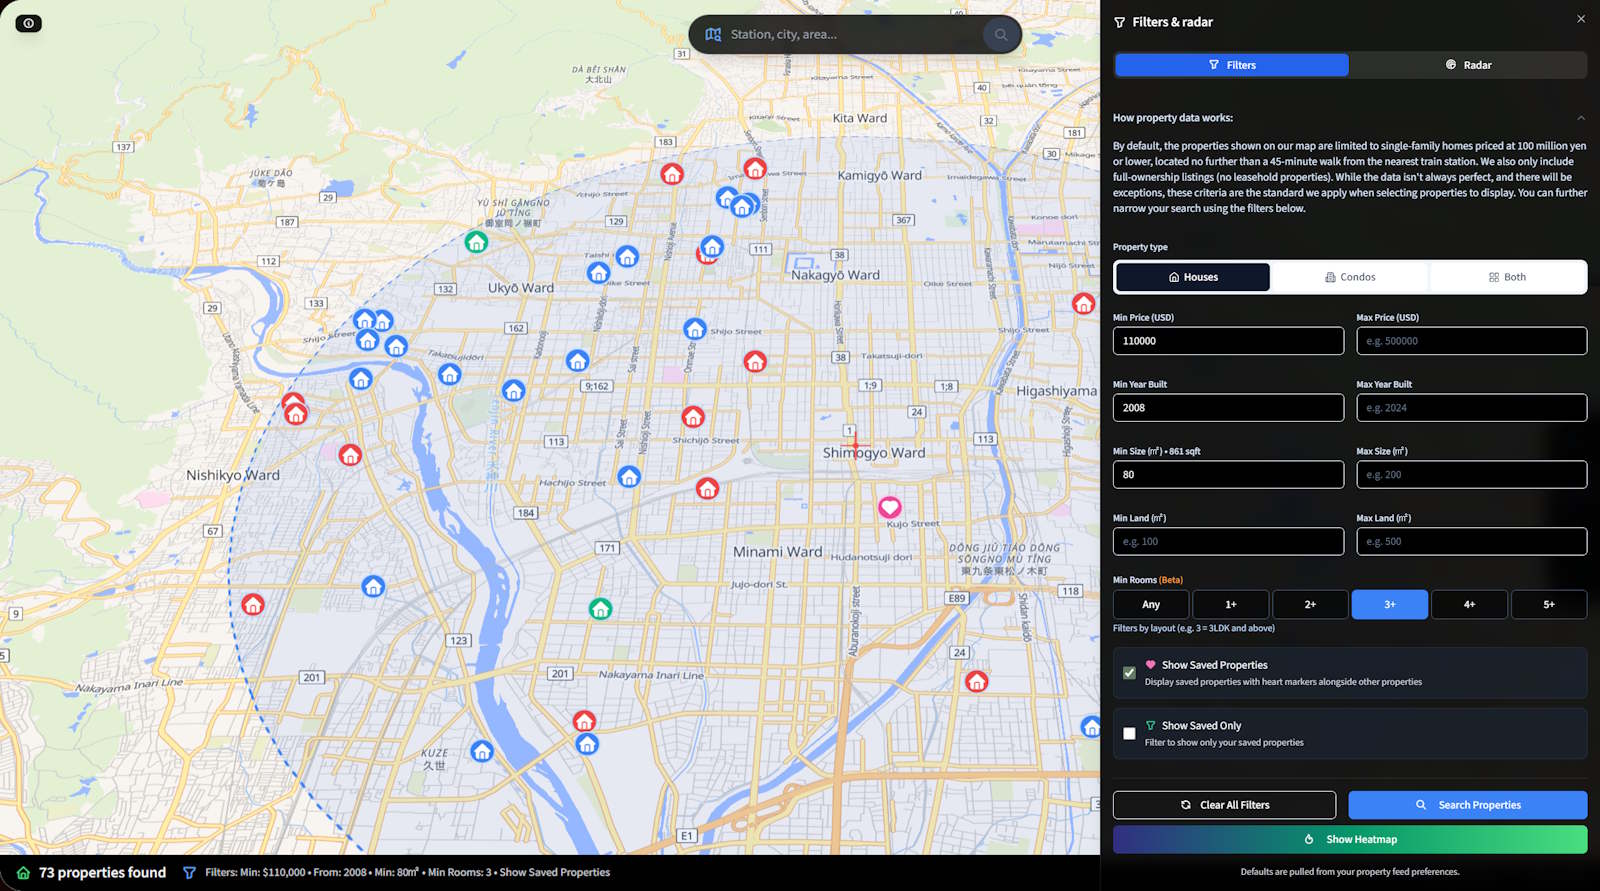Click the red house marker near Shichijo Street
The image size is (1600, 891).
click(693, 416)
